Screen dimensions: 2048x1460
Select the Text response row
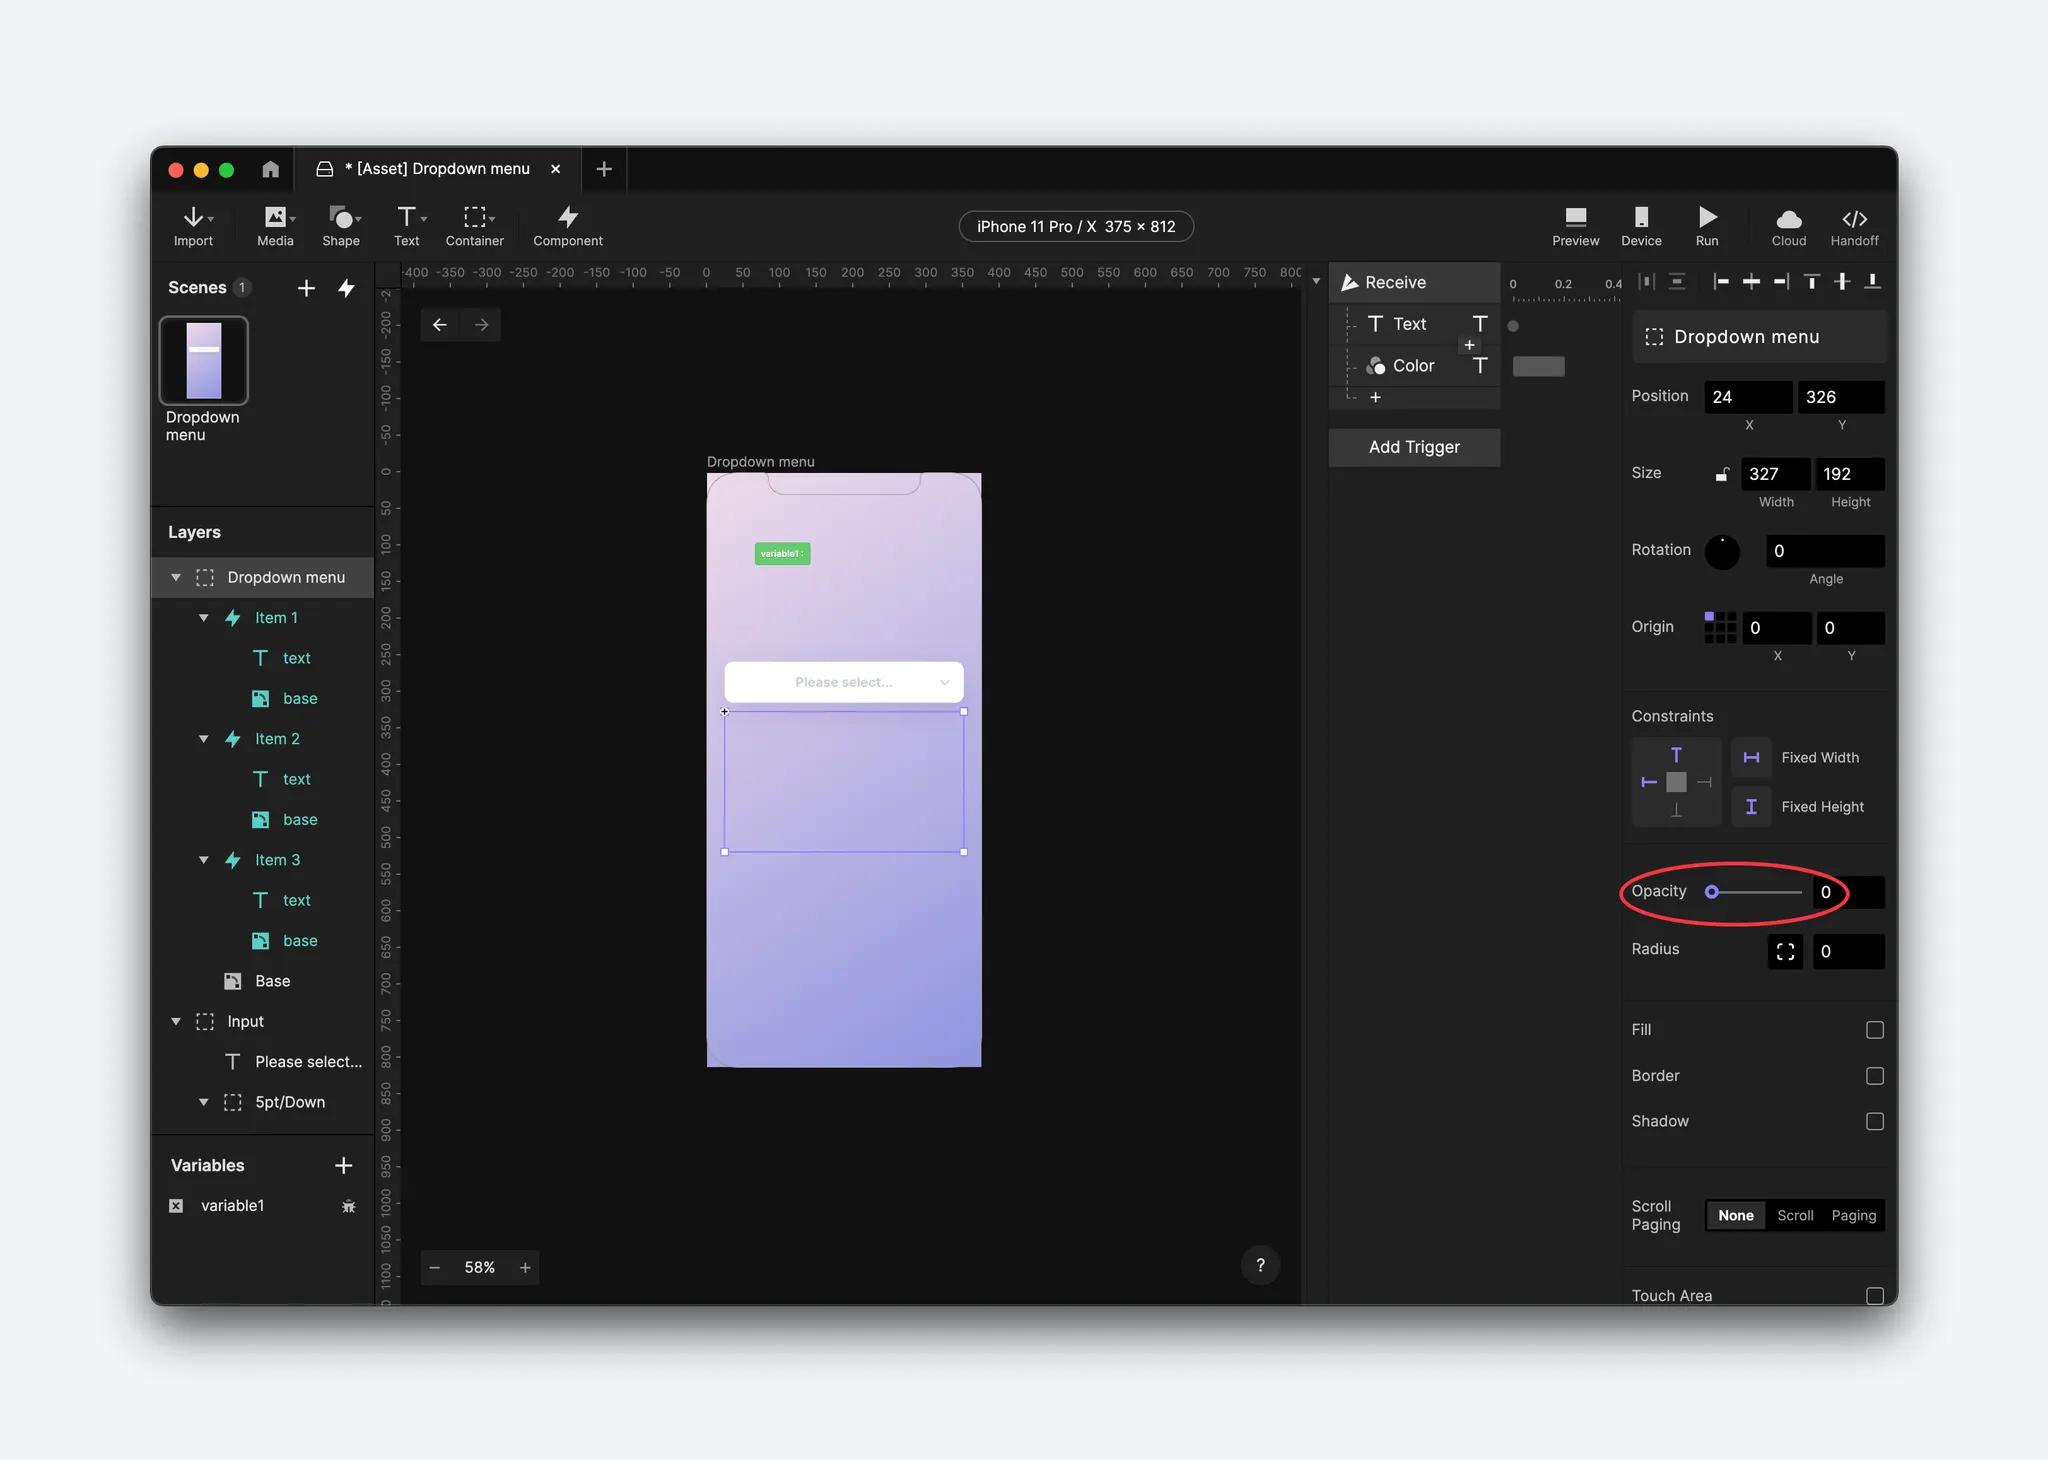coord(1414,324)
